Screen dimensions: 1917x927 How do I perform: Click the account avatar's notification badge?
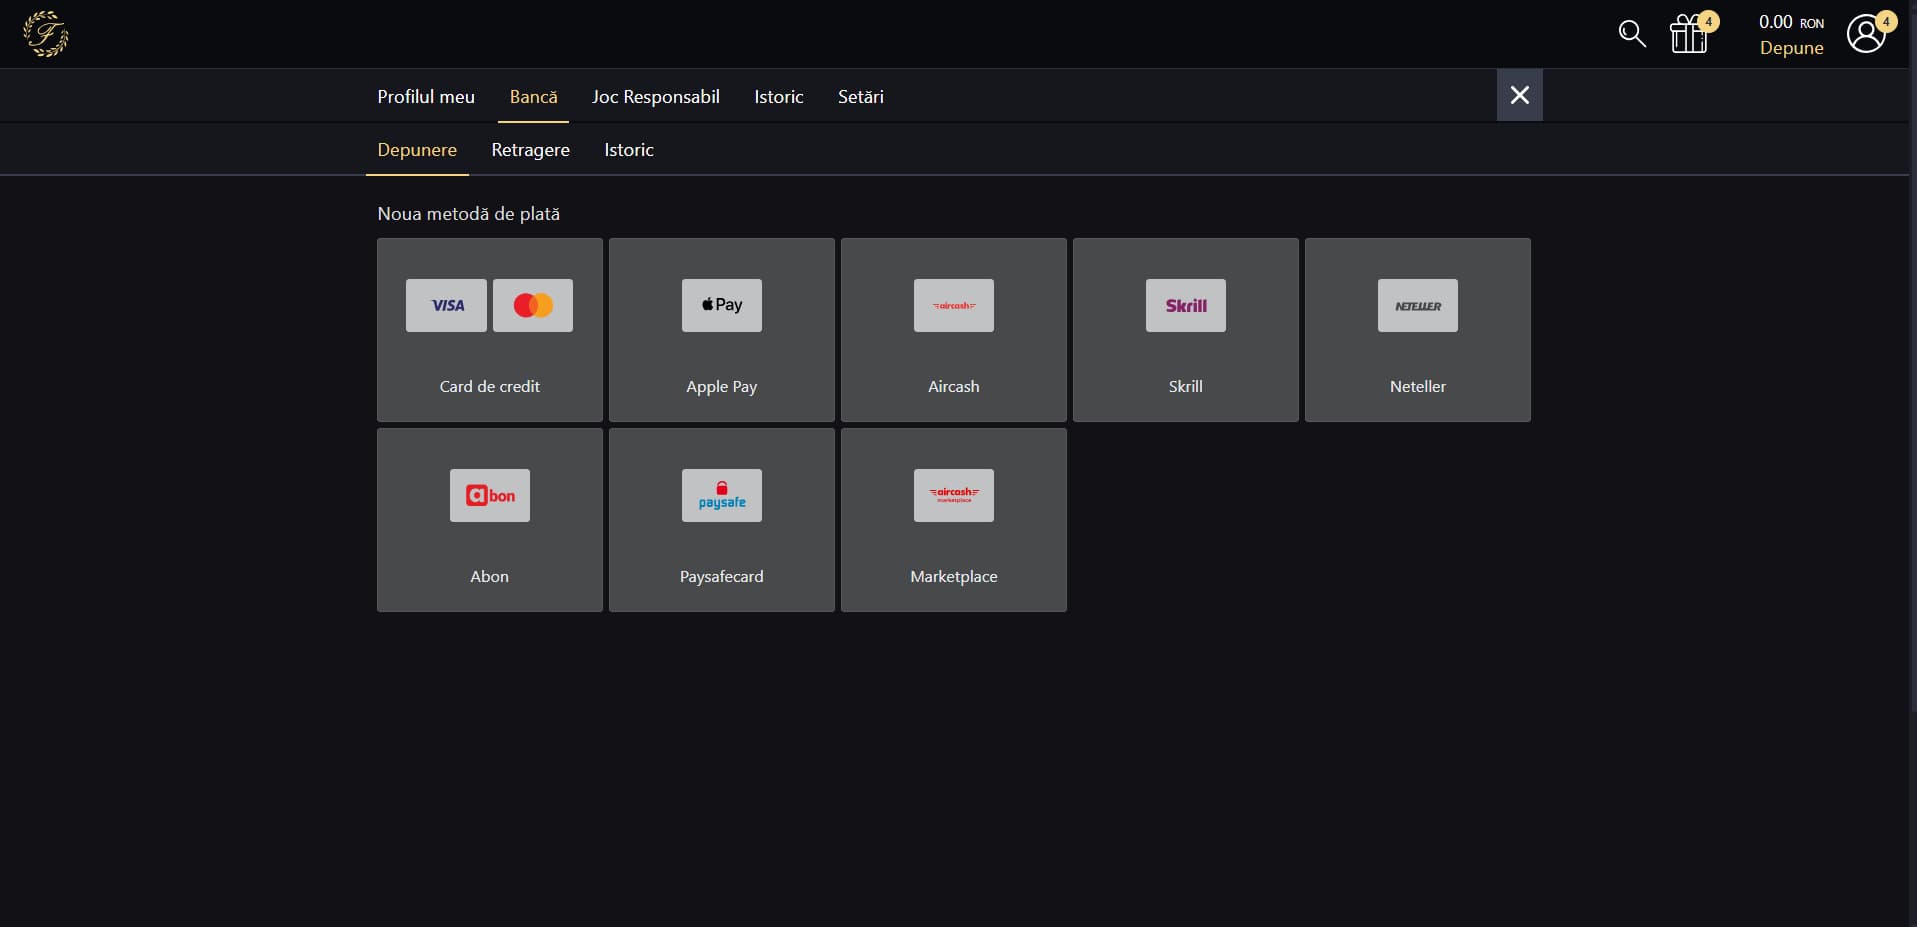[x=1886, y=21]
